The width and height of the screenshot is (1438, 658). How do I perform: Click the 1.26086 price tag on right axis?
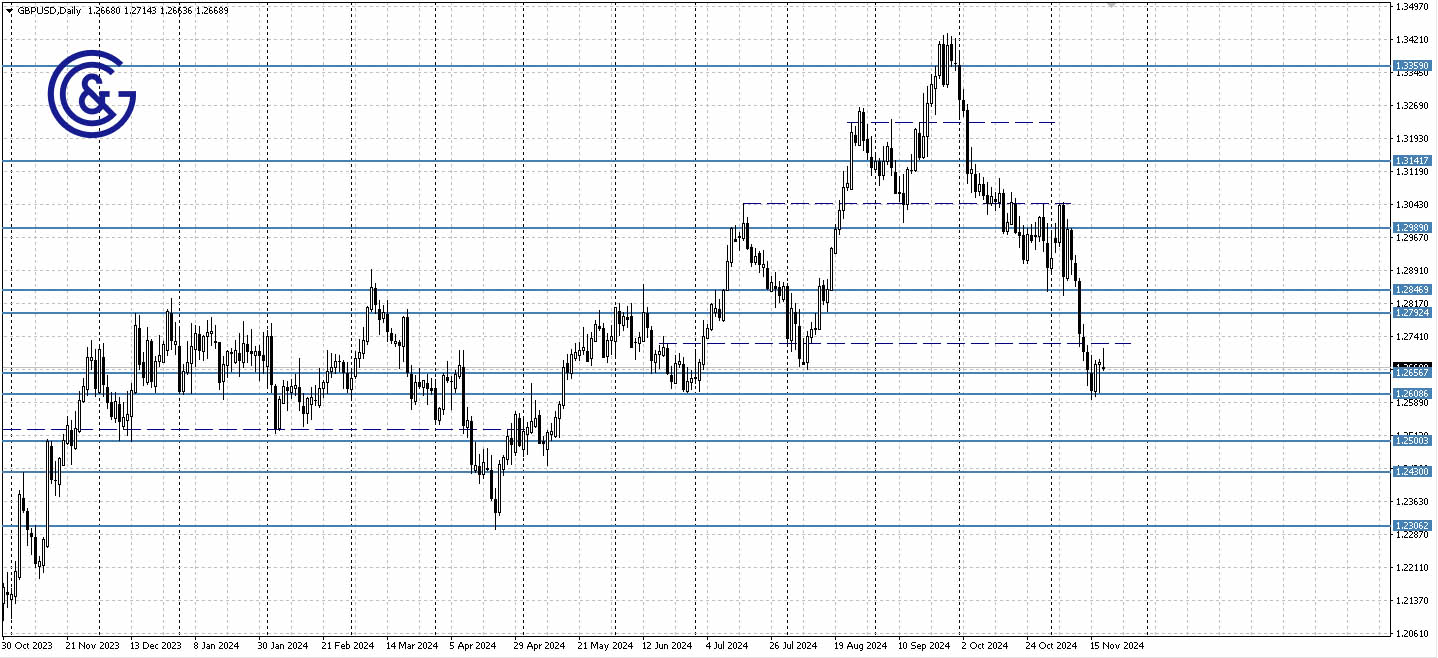(x=1413, y=392)
